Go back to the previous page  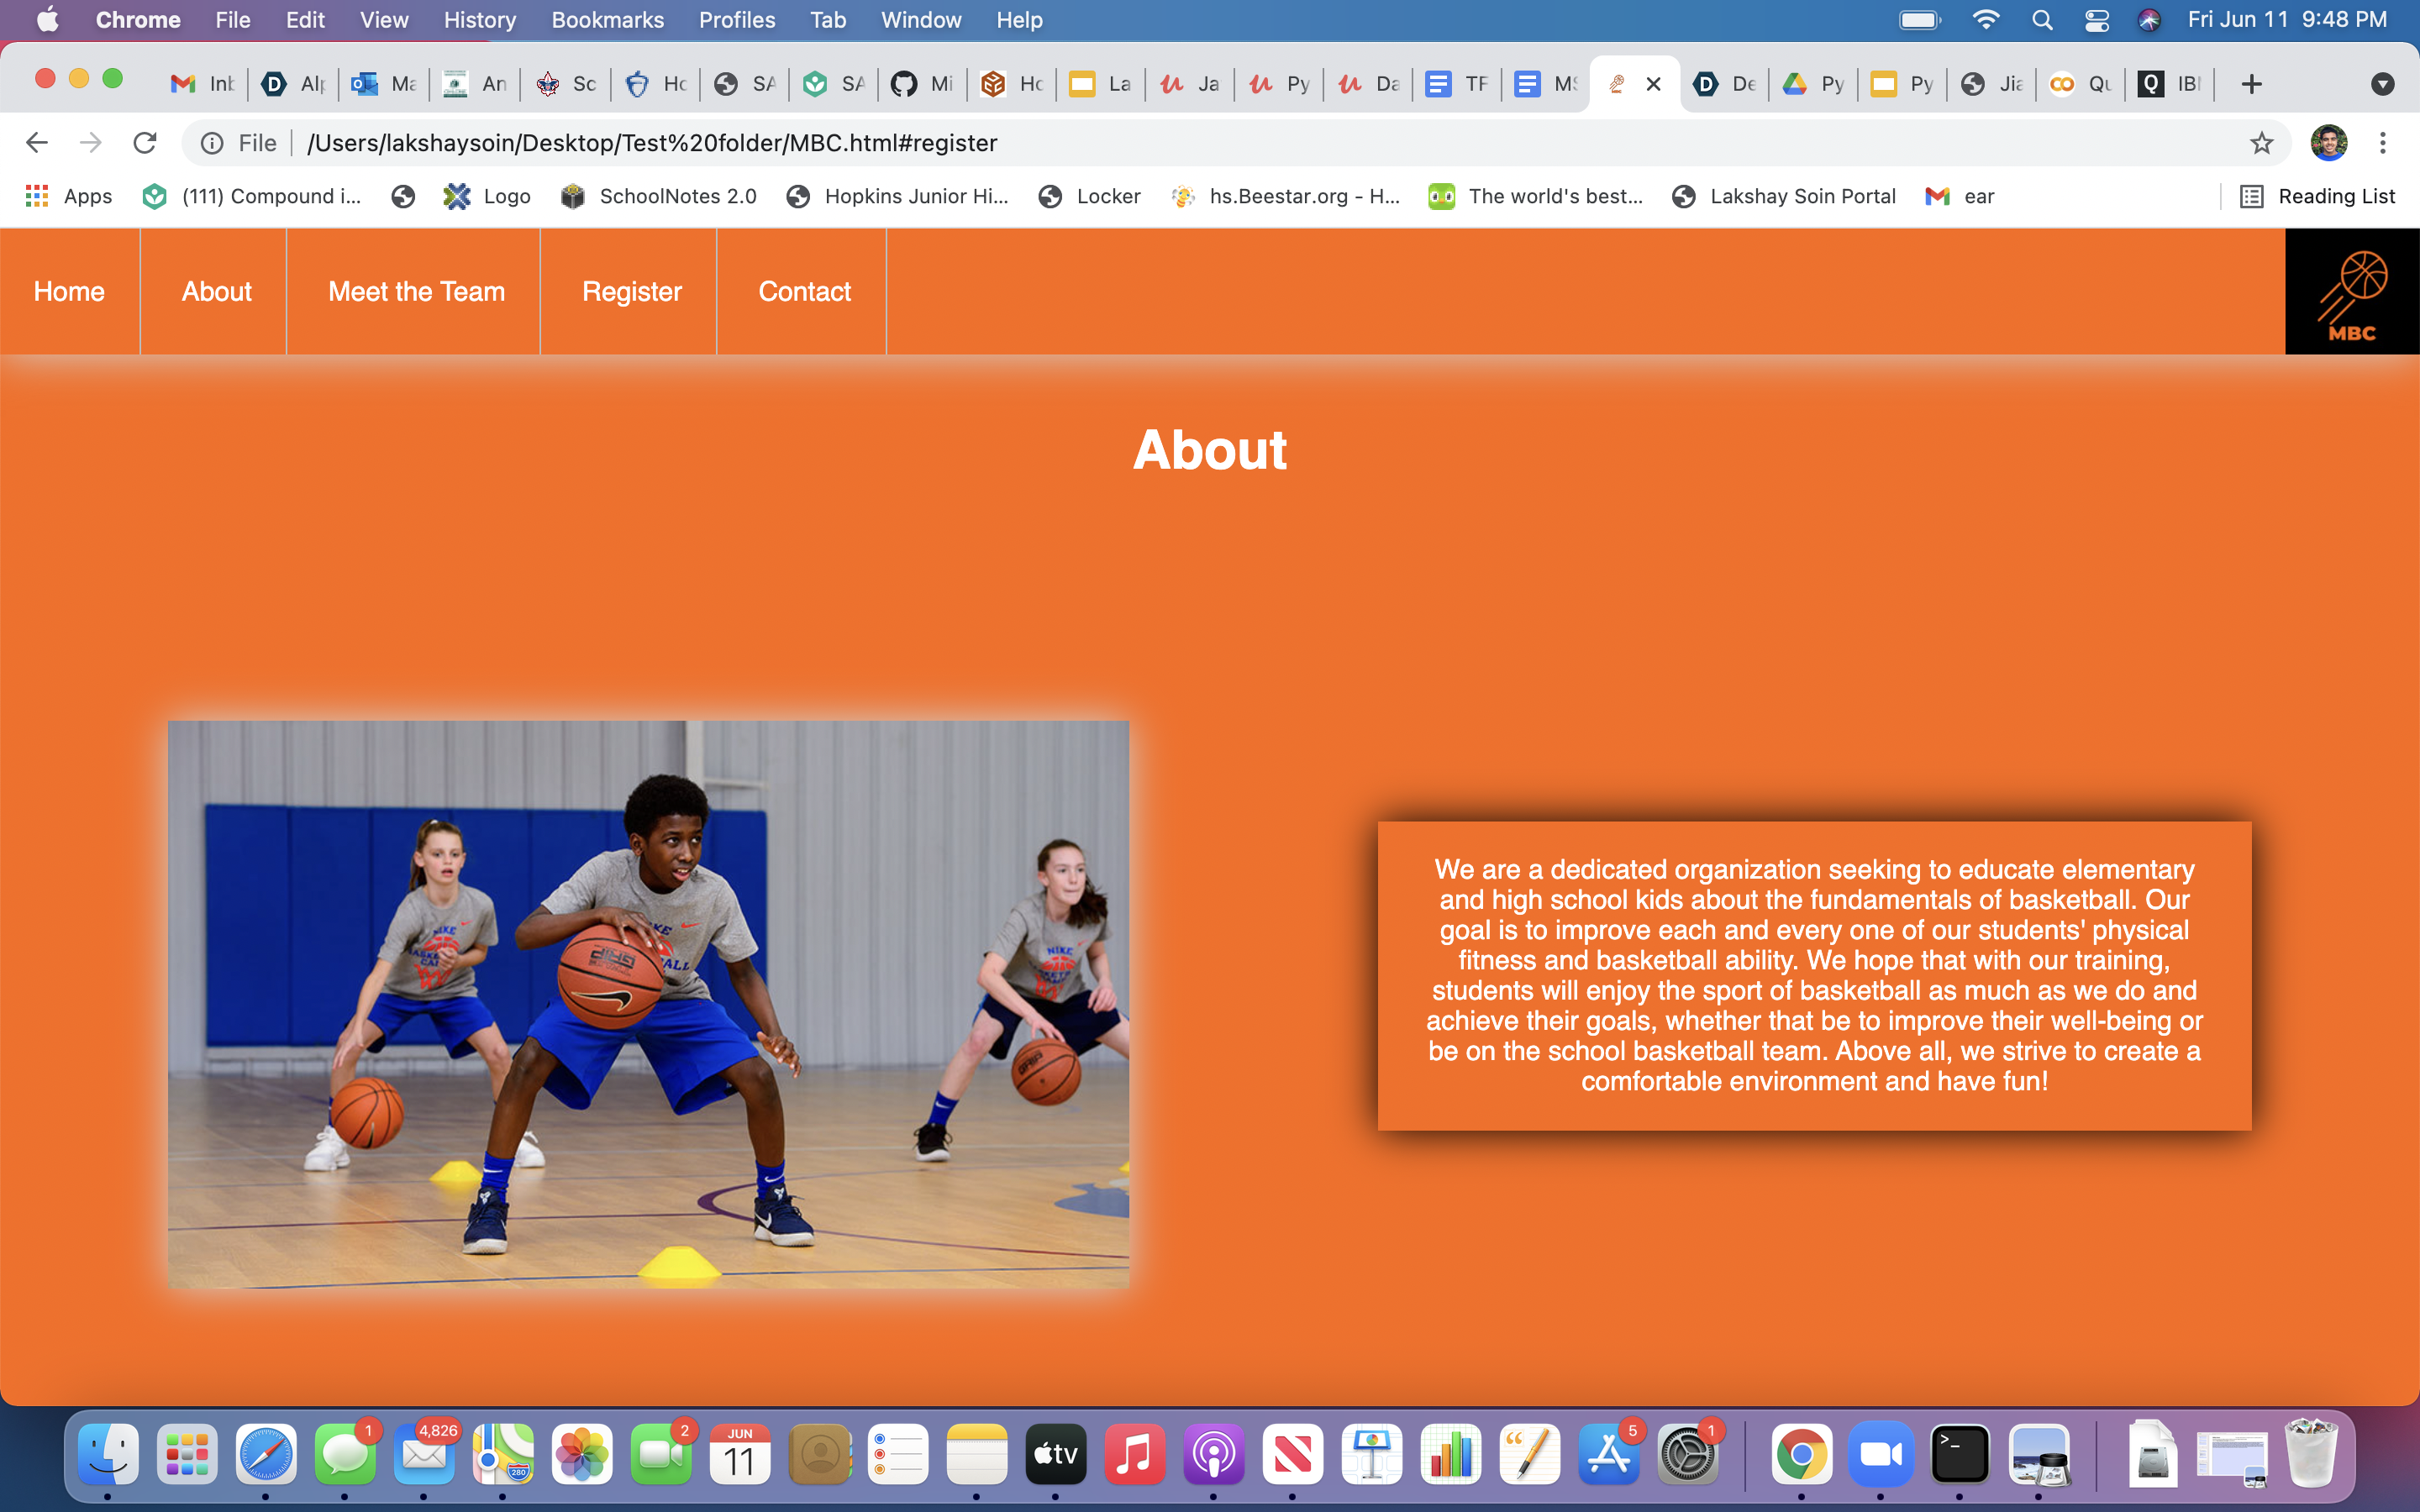pos(37,143)
